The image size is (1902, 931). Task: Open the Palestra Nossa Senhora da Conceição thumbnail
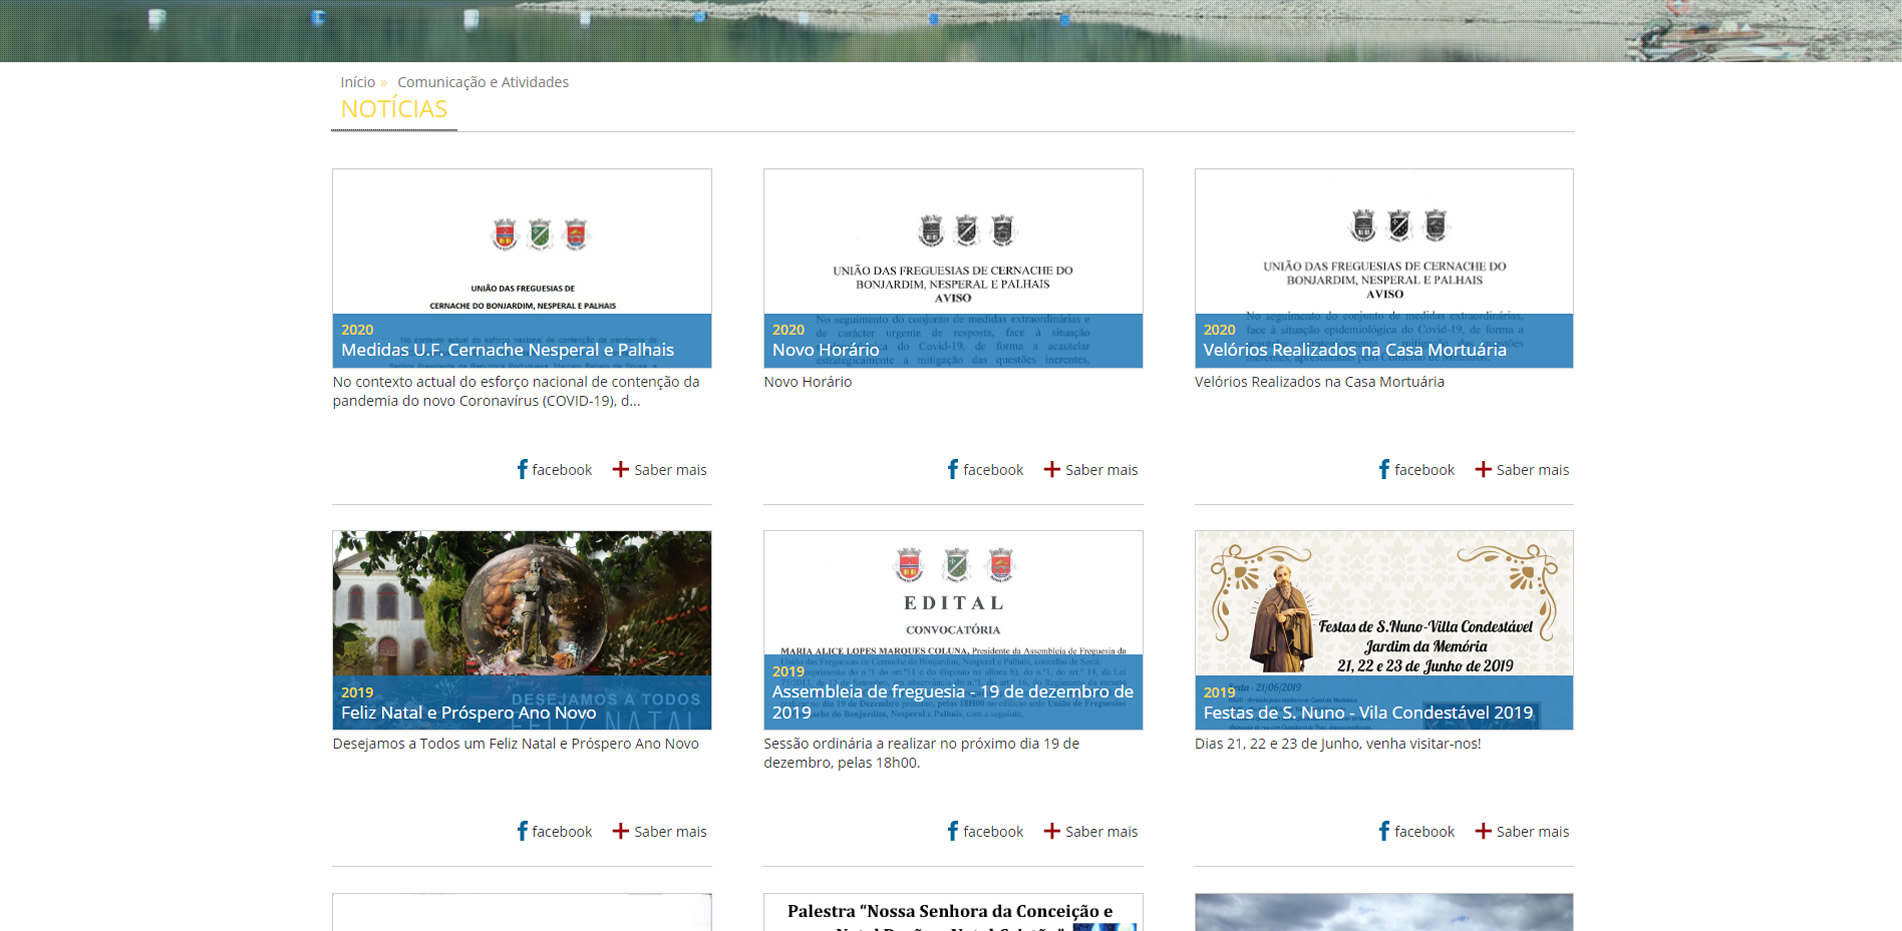tap(953, 912)
